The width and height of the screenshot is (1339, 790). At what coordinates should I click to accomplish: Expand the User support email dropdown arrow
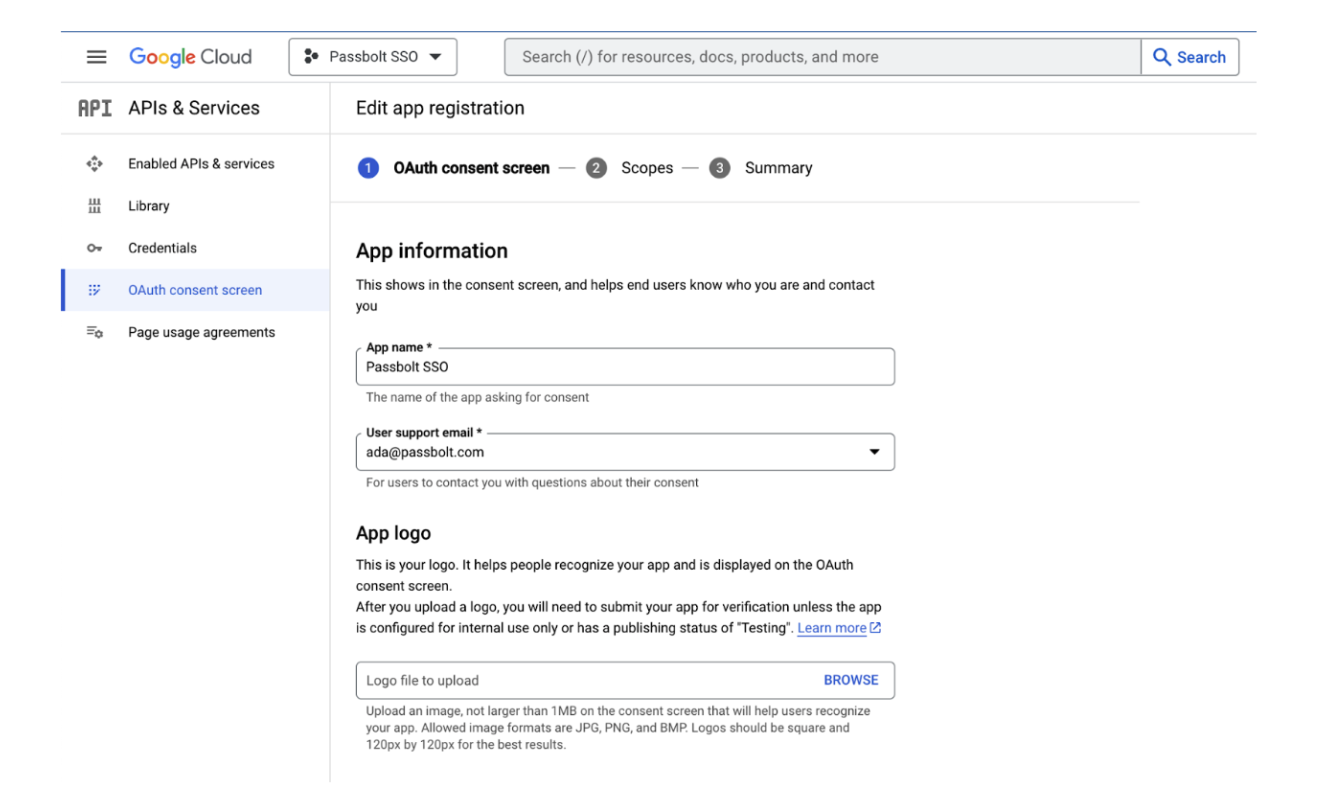point(875,452)
